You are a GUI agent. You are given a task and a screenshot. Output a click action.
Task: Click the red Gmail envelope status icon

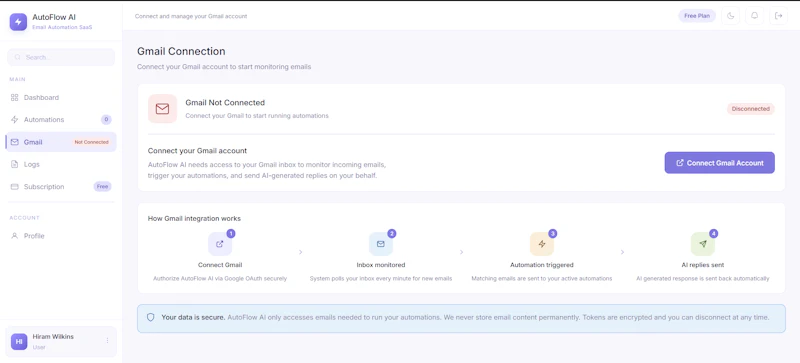(162, 109)
